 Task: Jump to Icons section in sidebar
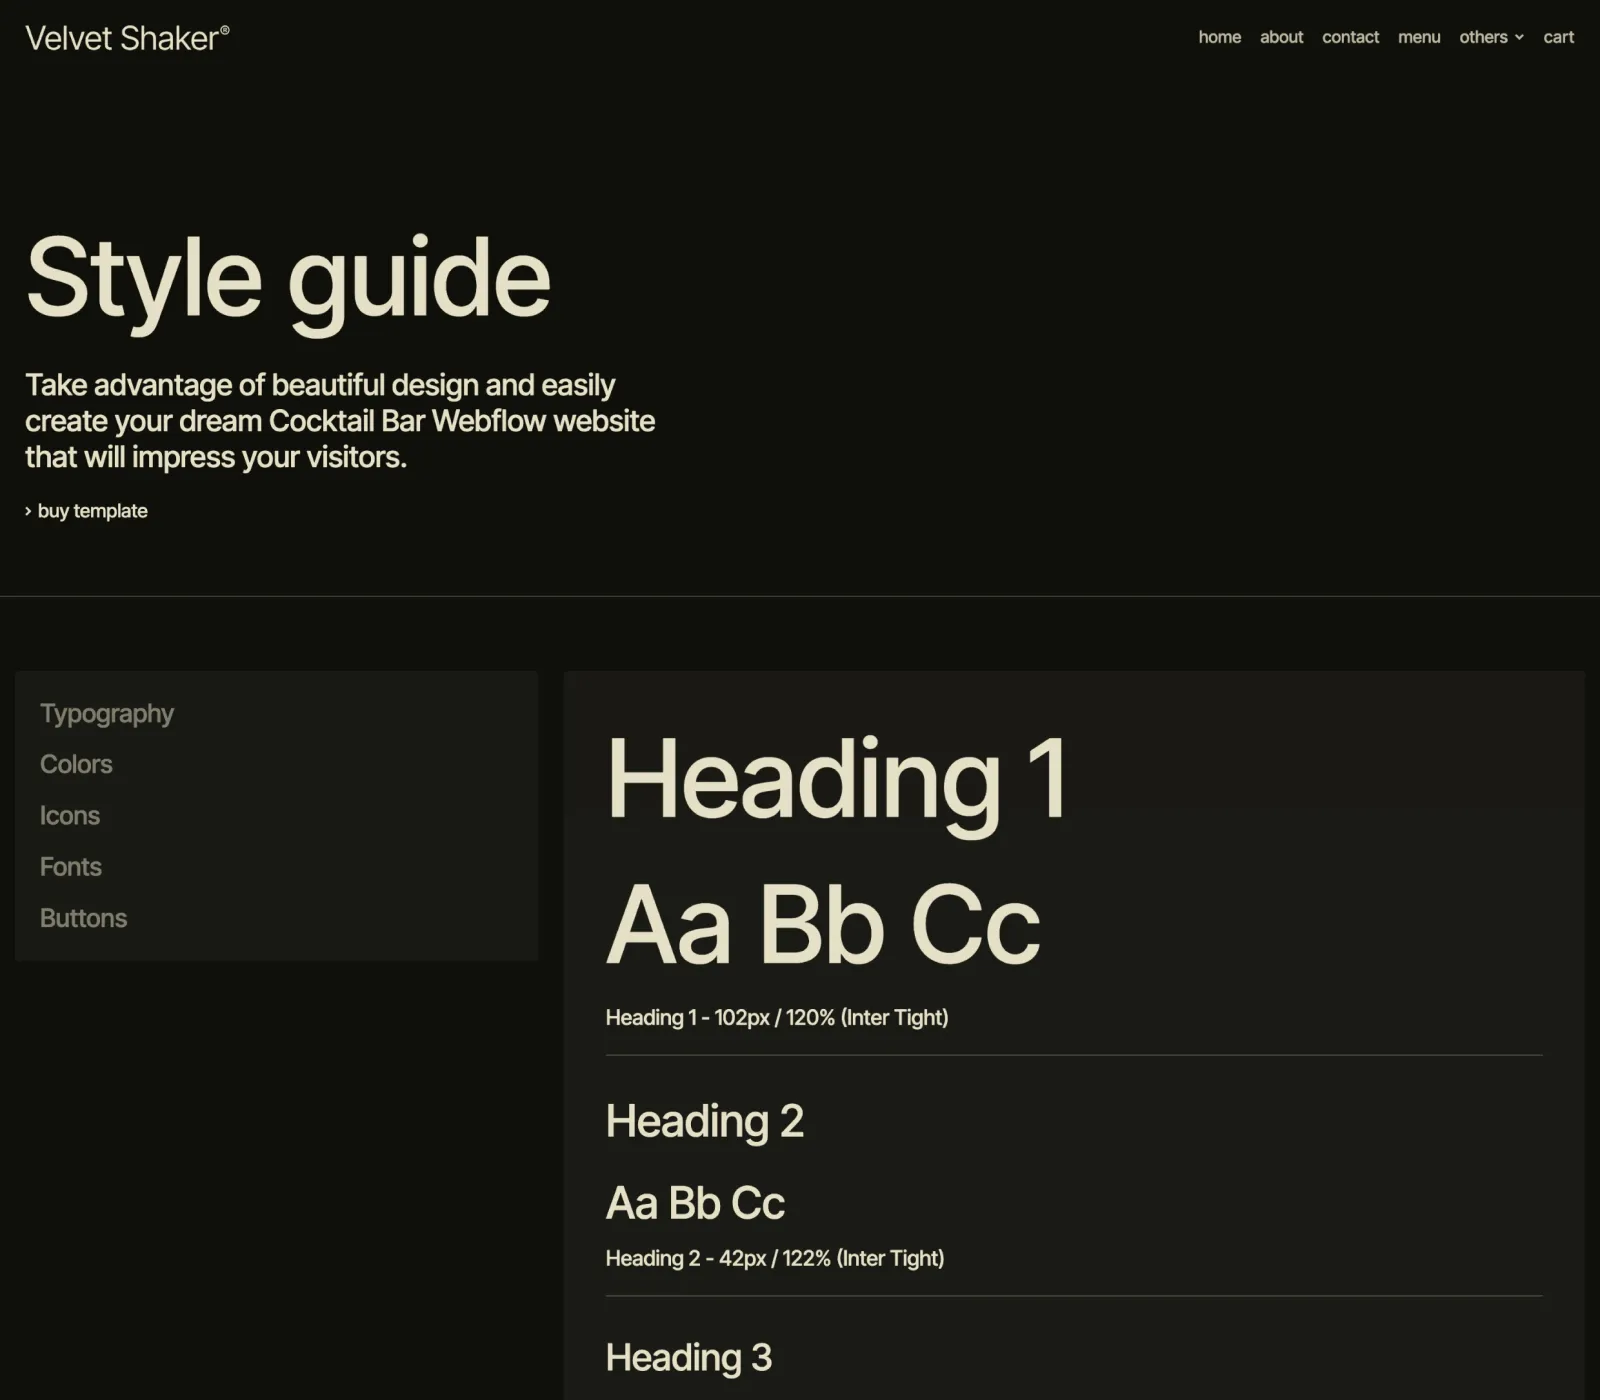point(70,815)
